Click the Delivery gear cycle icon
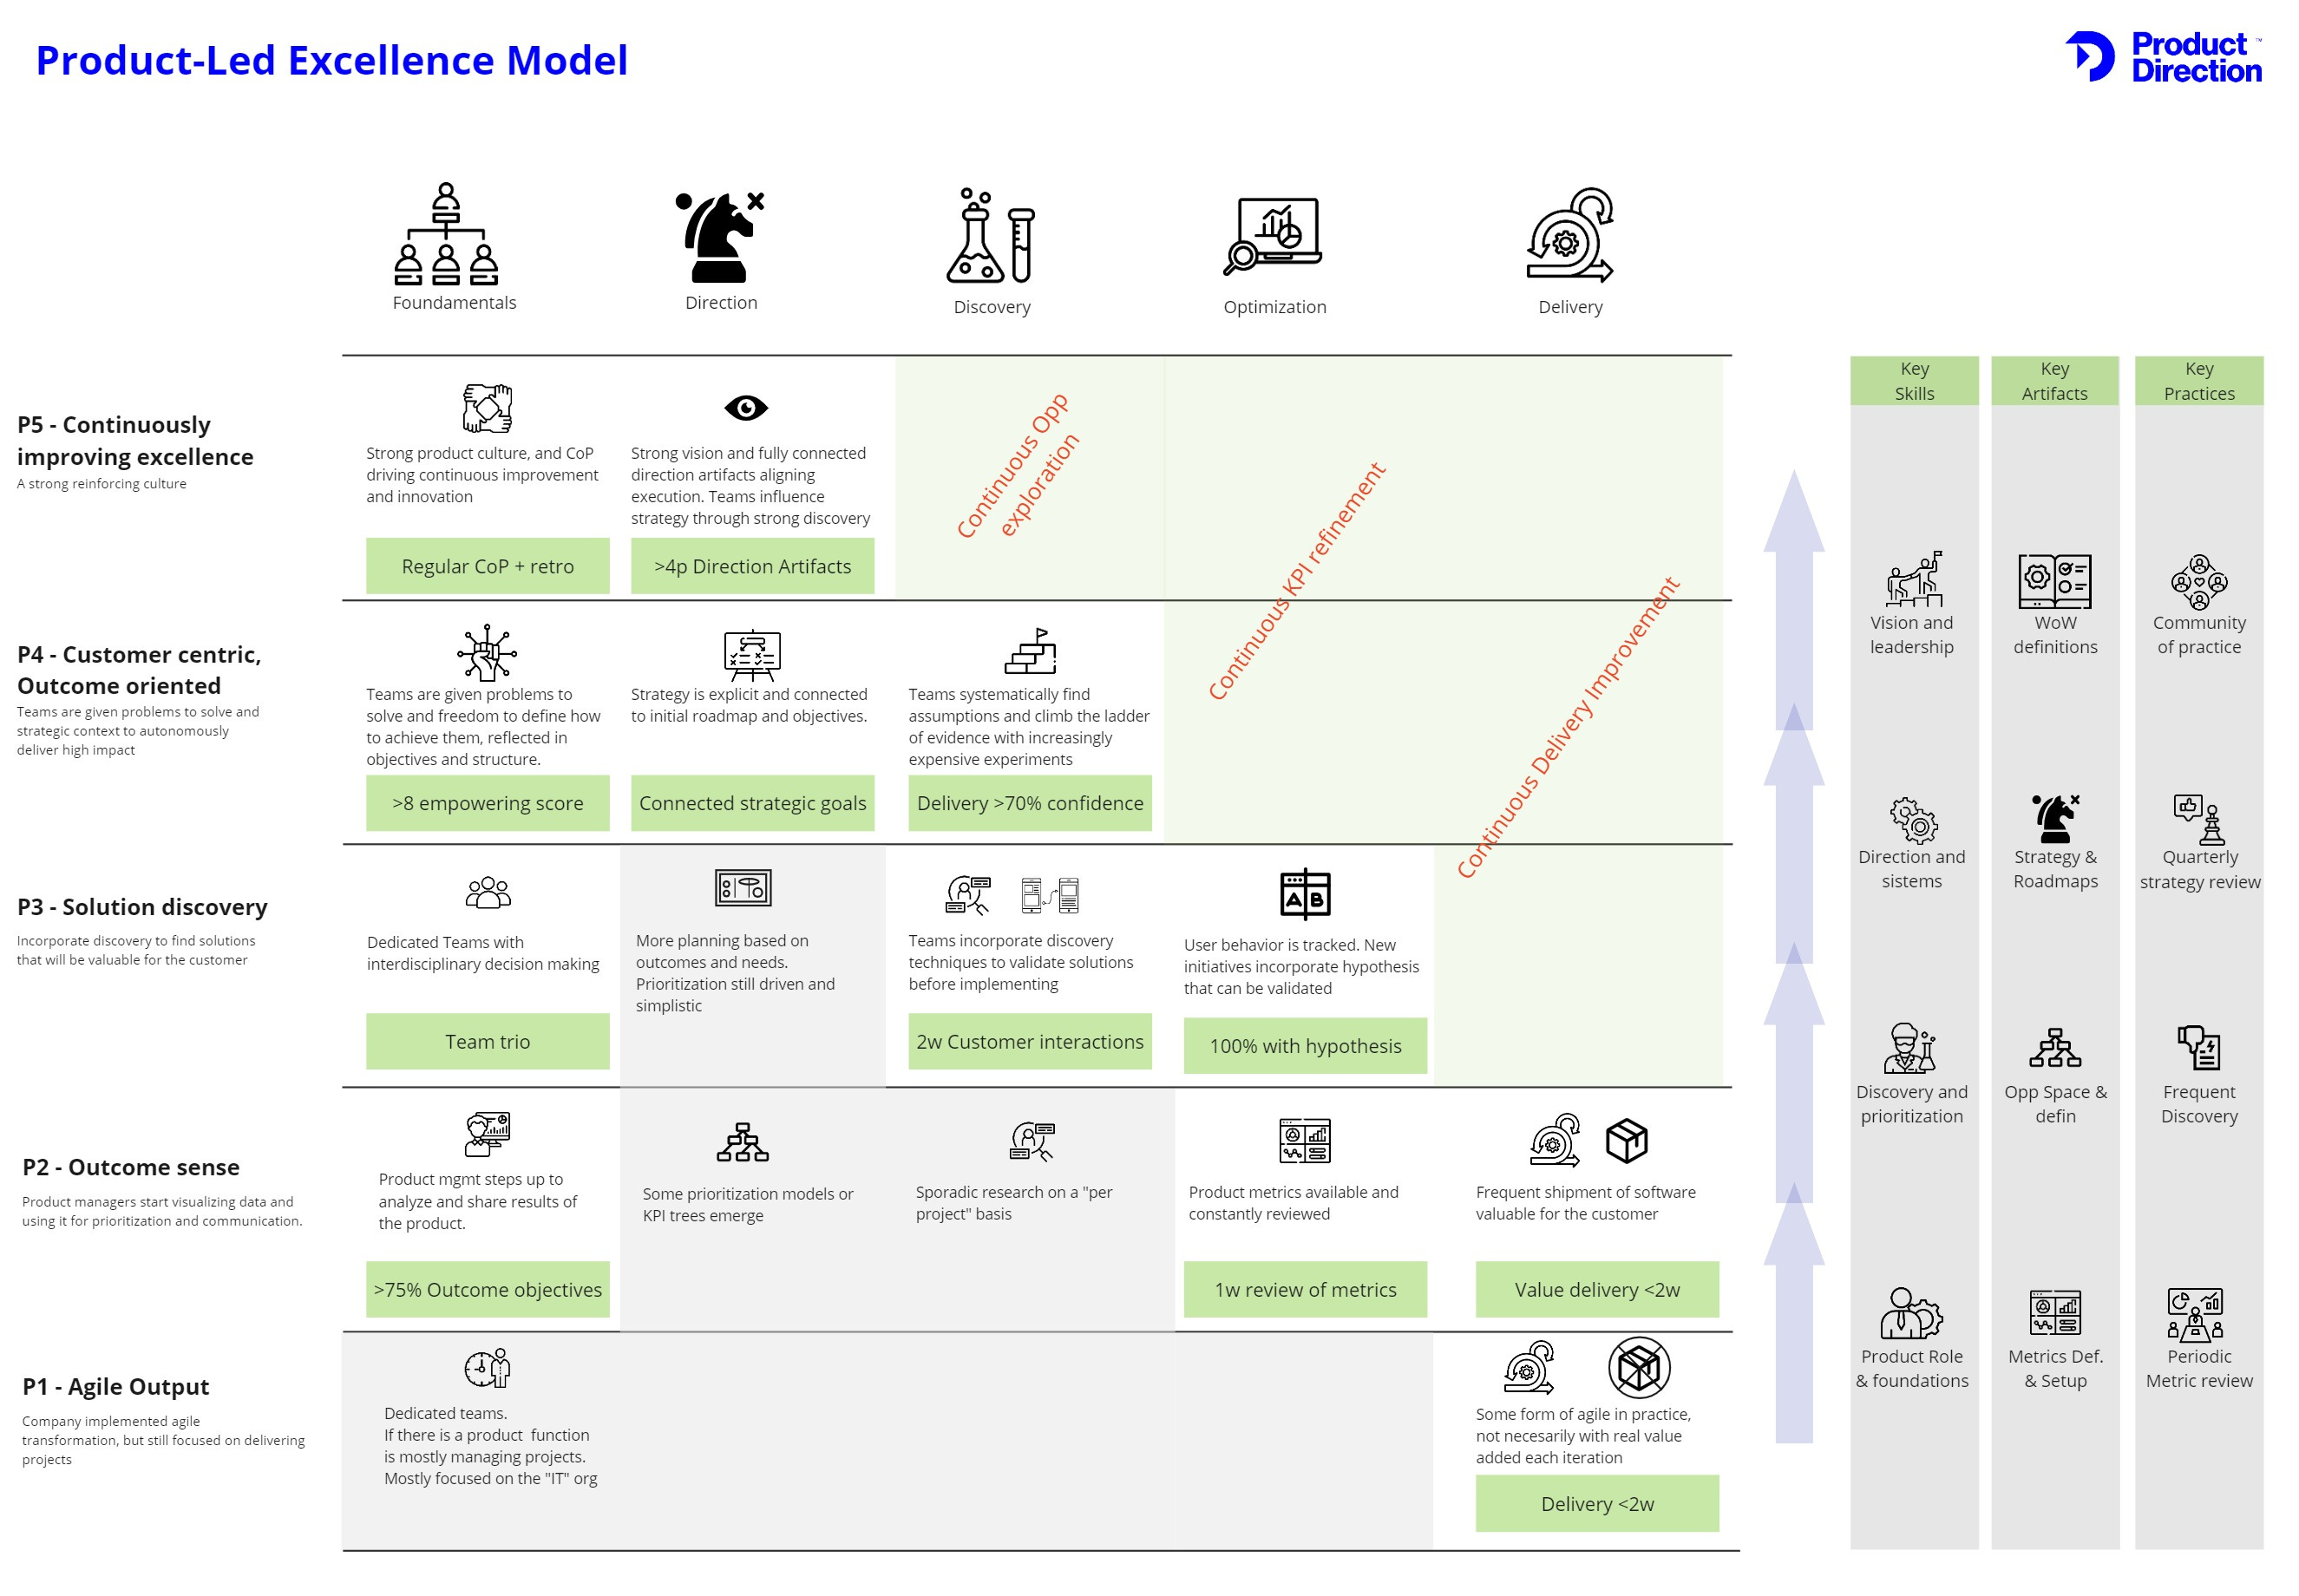Viewport: 2299px width, 1596px height. [1569, 235]
